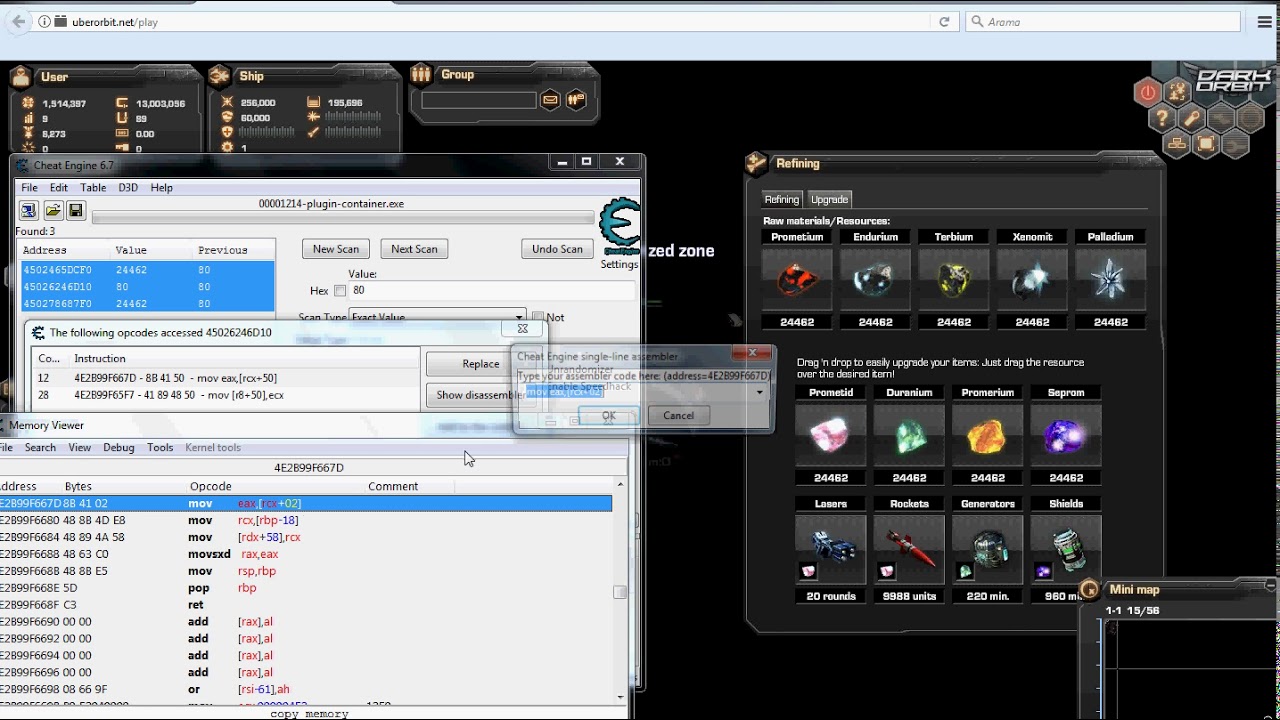The image size is (1280, 720).
Task: Click the open file folder icon in Cheat Engine
Action: [x=52, y=210]
